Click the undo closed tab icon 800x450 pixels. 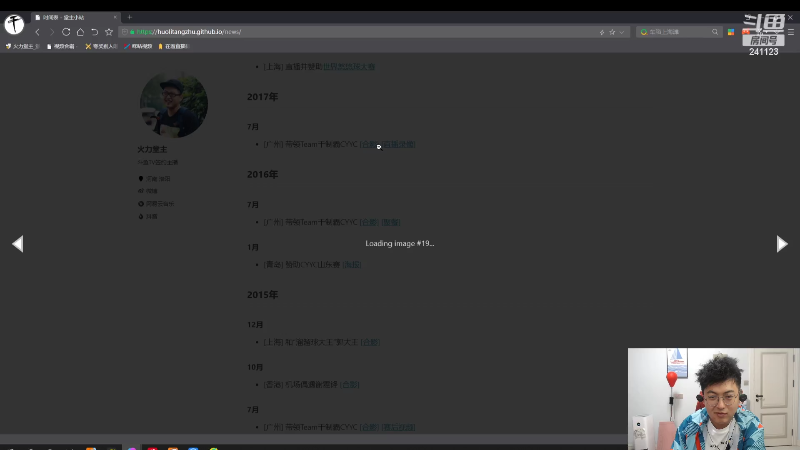(94, 32)
